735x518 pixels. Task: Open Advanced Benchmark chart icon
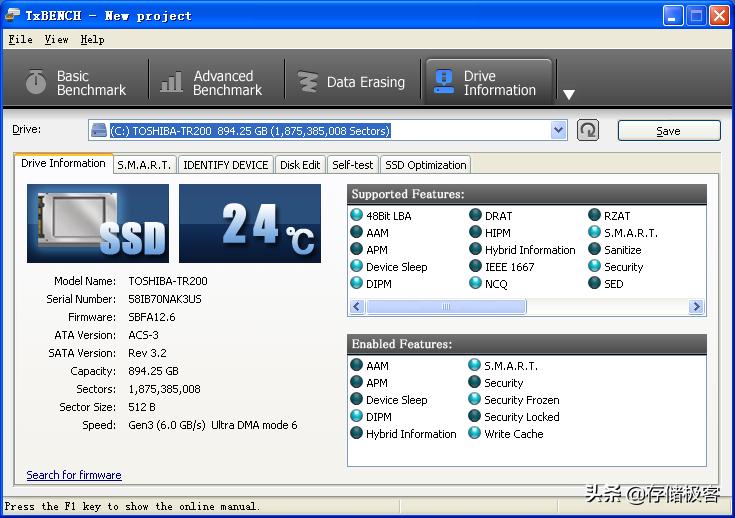pyautogui.click(x=172, y=83)
